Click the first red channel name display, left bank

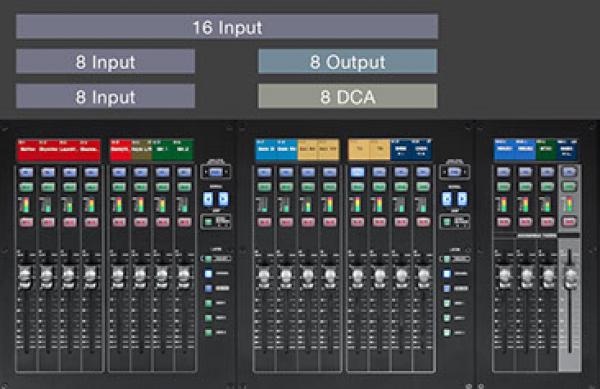(x=27, y=150)
